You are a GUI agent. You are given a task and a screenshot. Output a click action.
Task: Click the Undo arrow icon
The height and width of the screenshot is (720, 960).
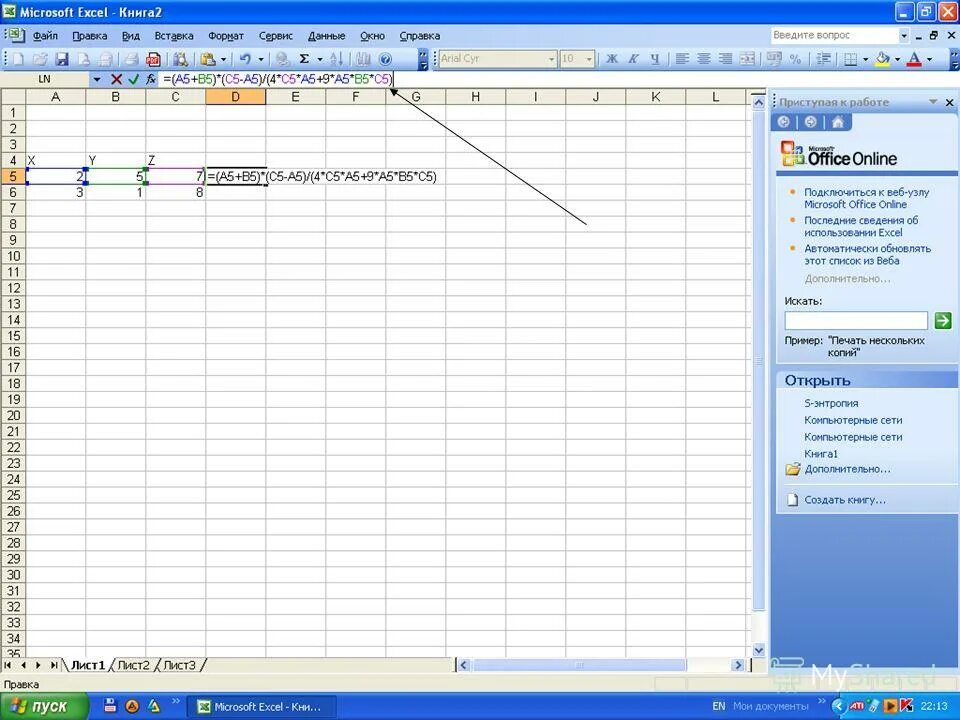click(245, 59)
